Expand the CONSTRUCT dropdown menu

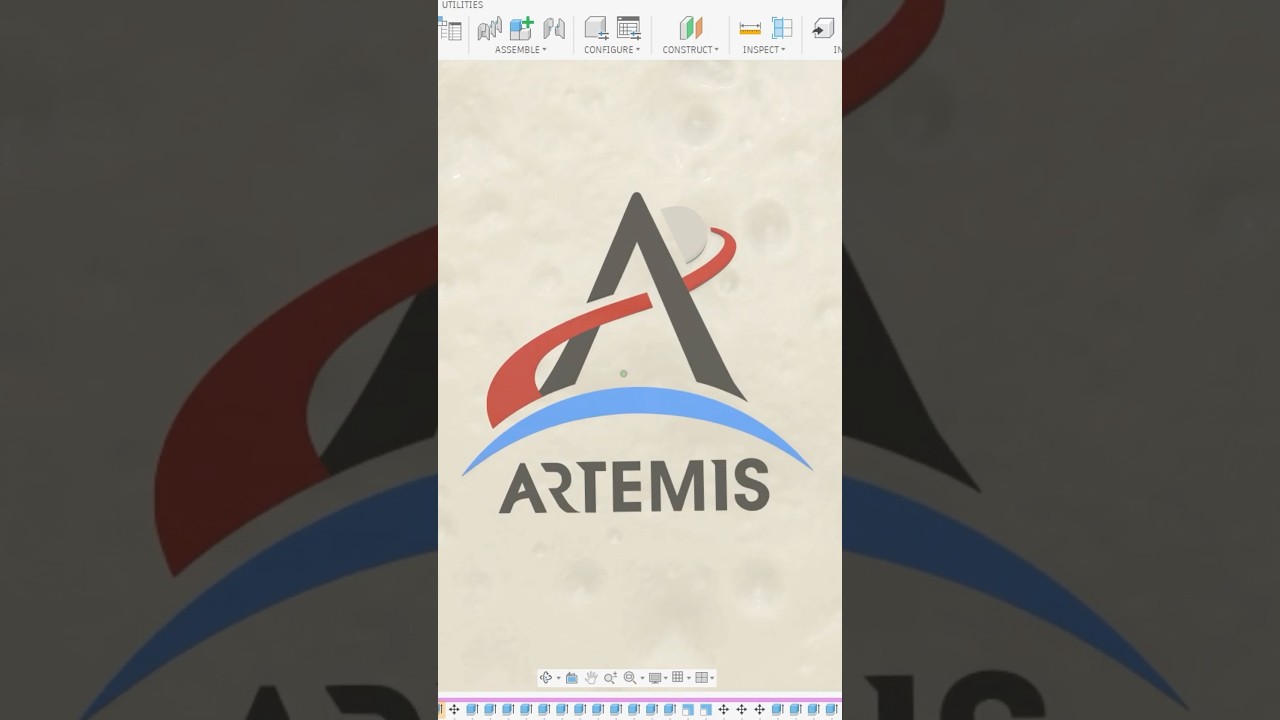coord(691,50)
